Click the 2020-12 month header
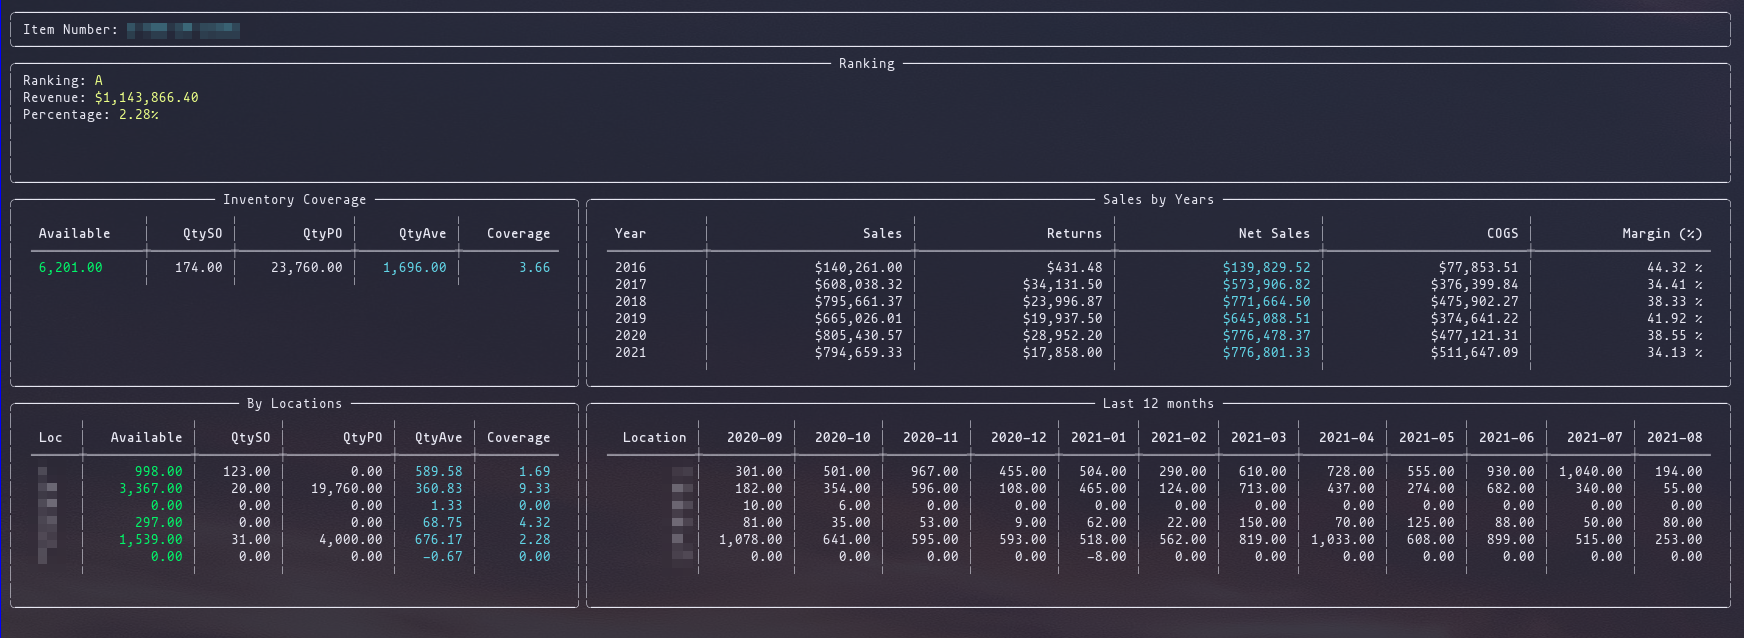 click(1019, 438)
